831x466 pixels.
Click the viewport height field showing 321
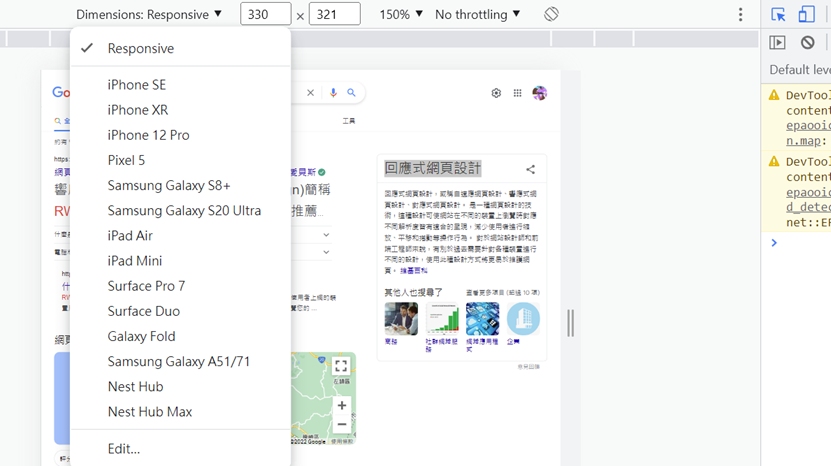334,14
